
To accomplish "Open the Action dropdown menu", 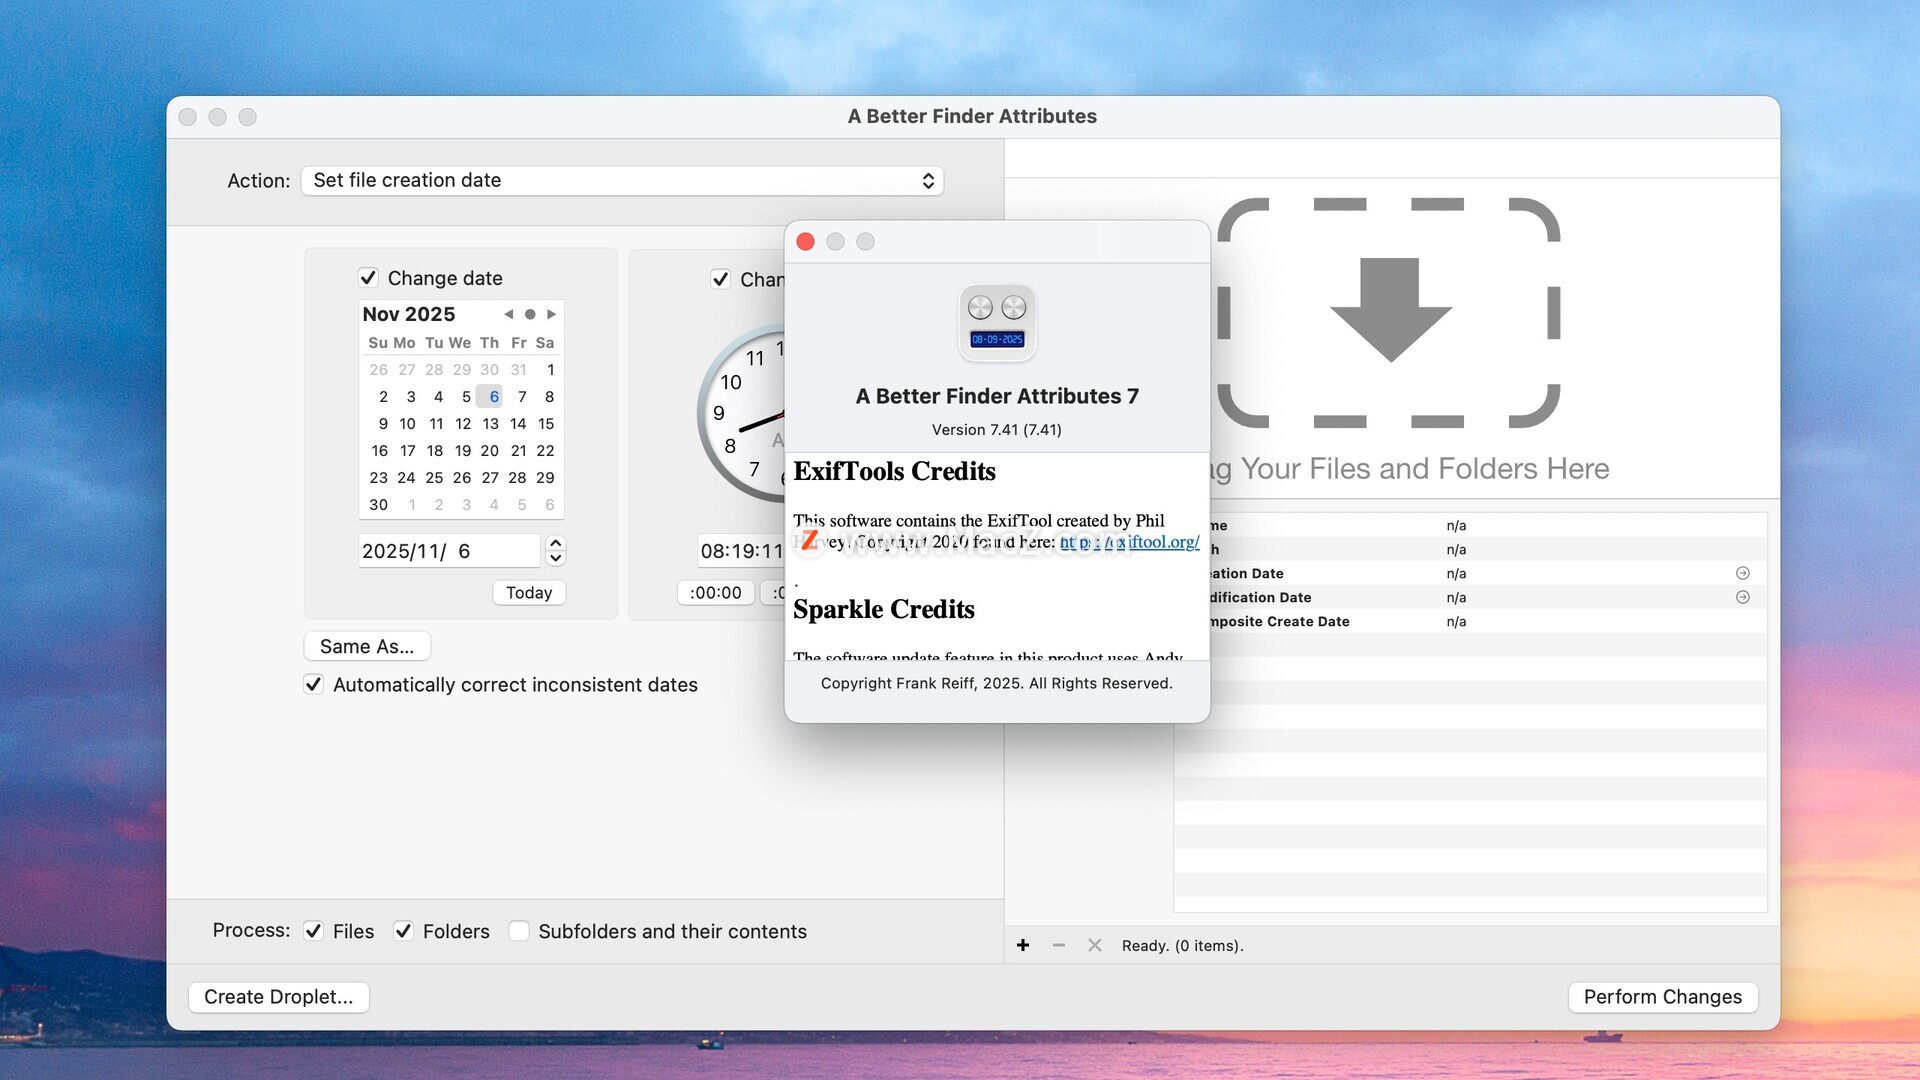I will (622, 180).
